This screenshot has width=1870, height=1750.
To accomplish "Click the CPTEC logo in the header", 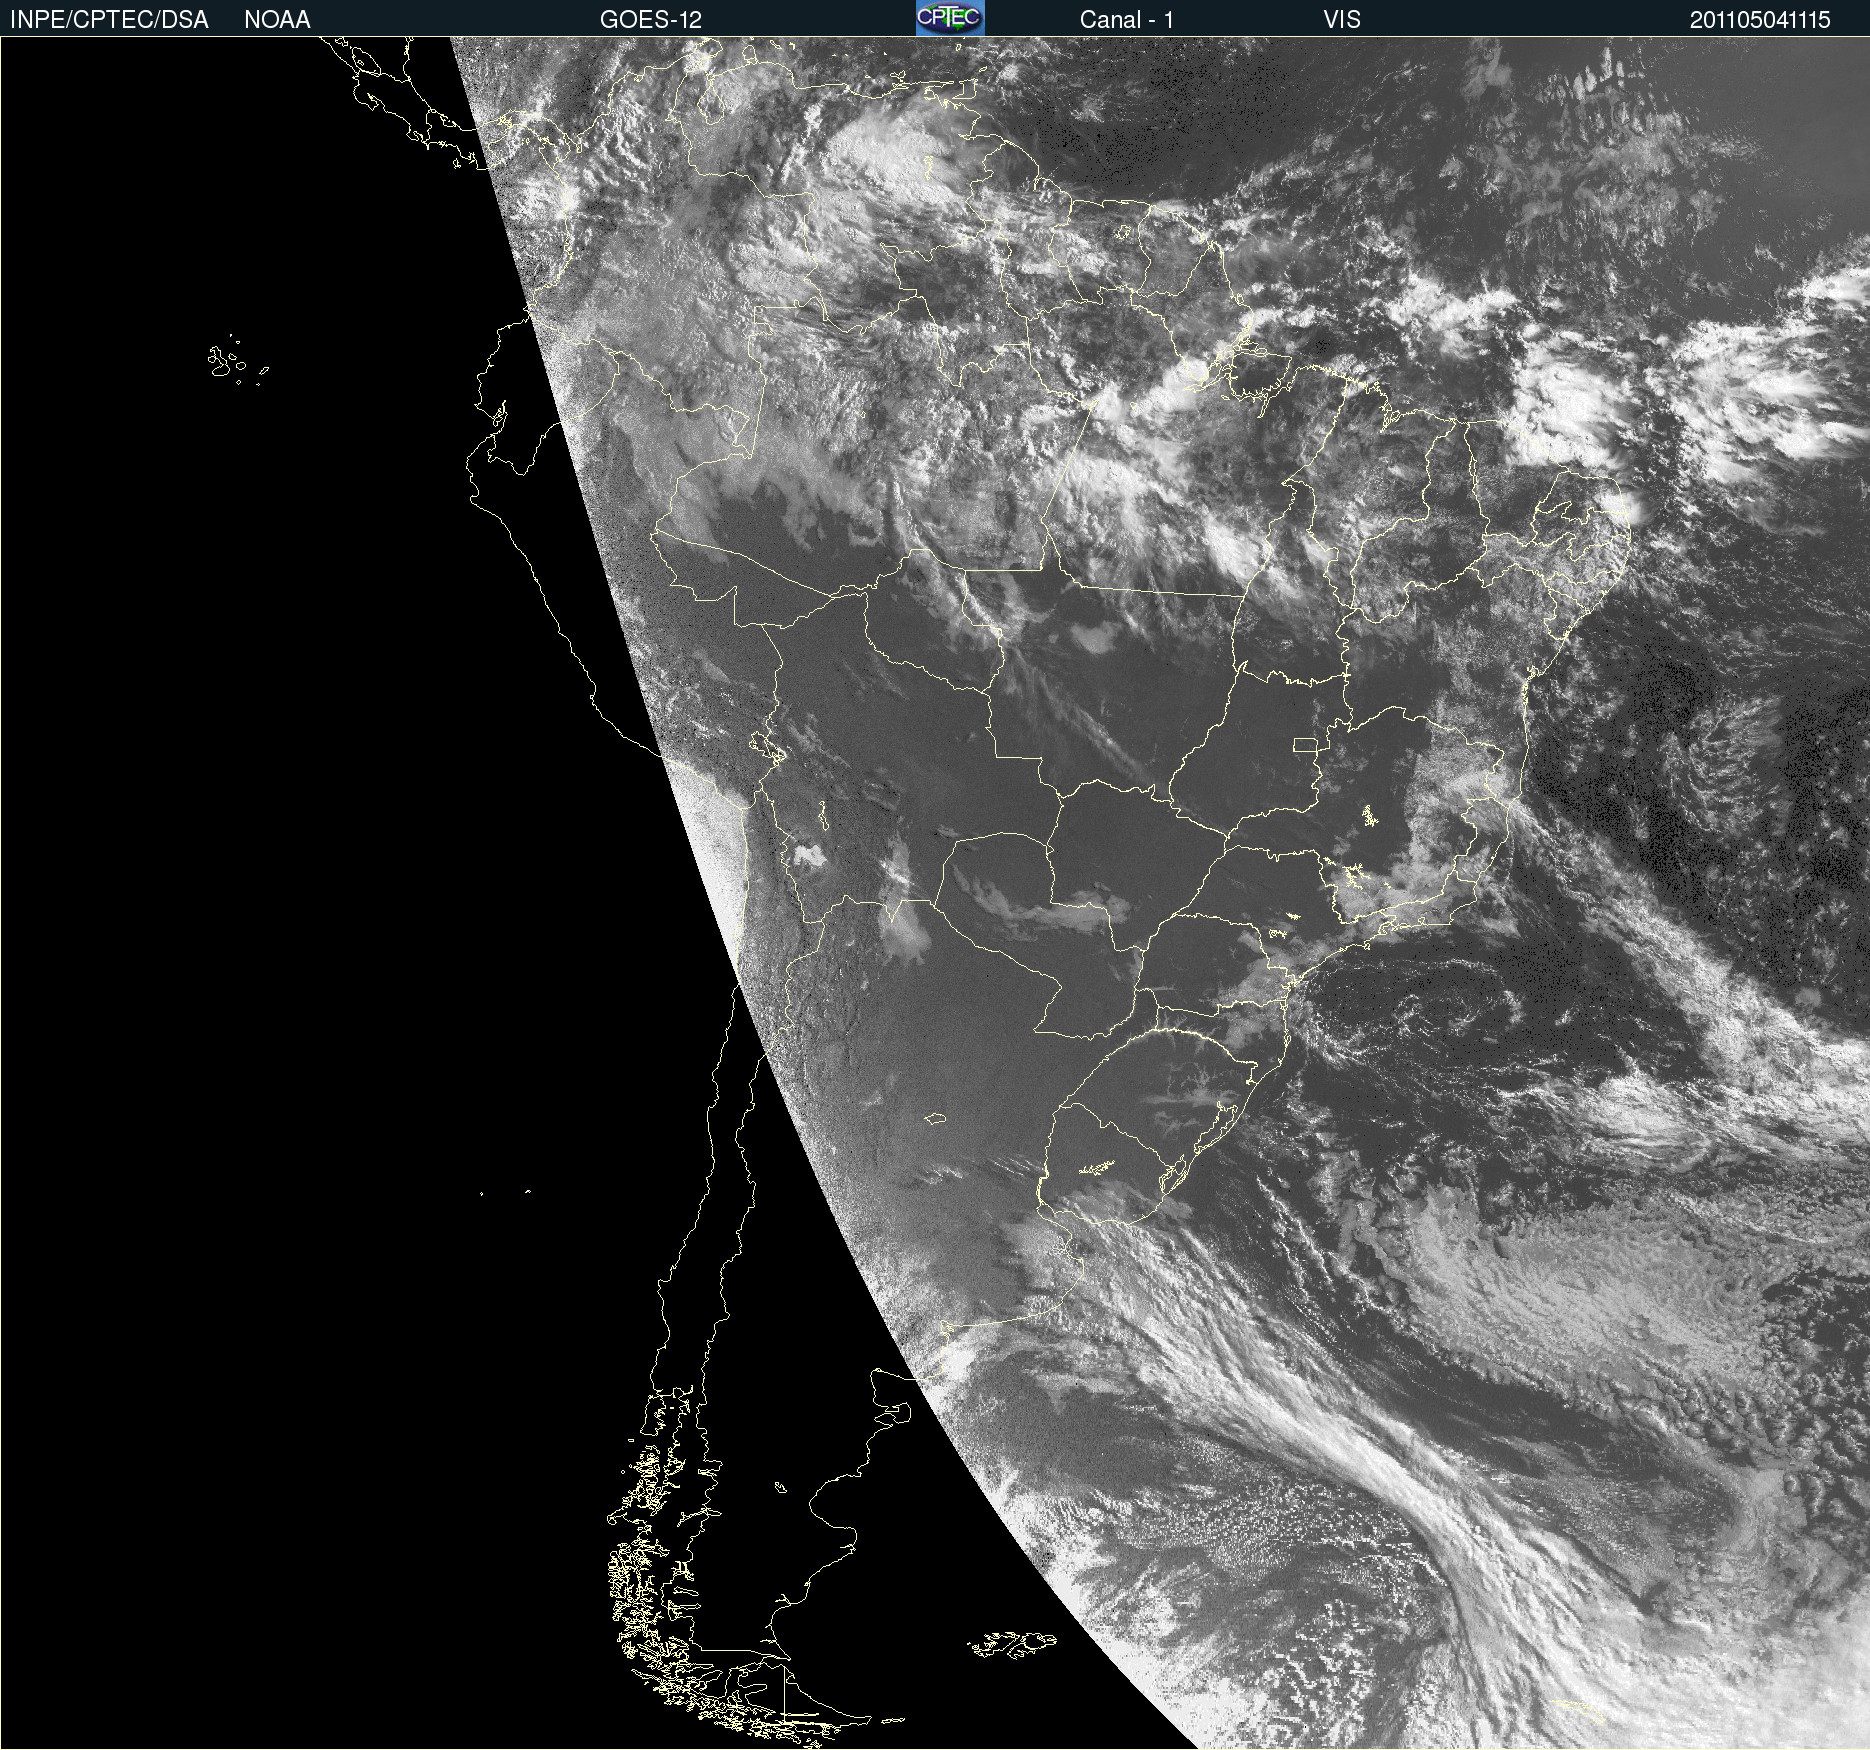I will tap(950, 18).
